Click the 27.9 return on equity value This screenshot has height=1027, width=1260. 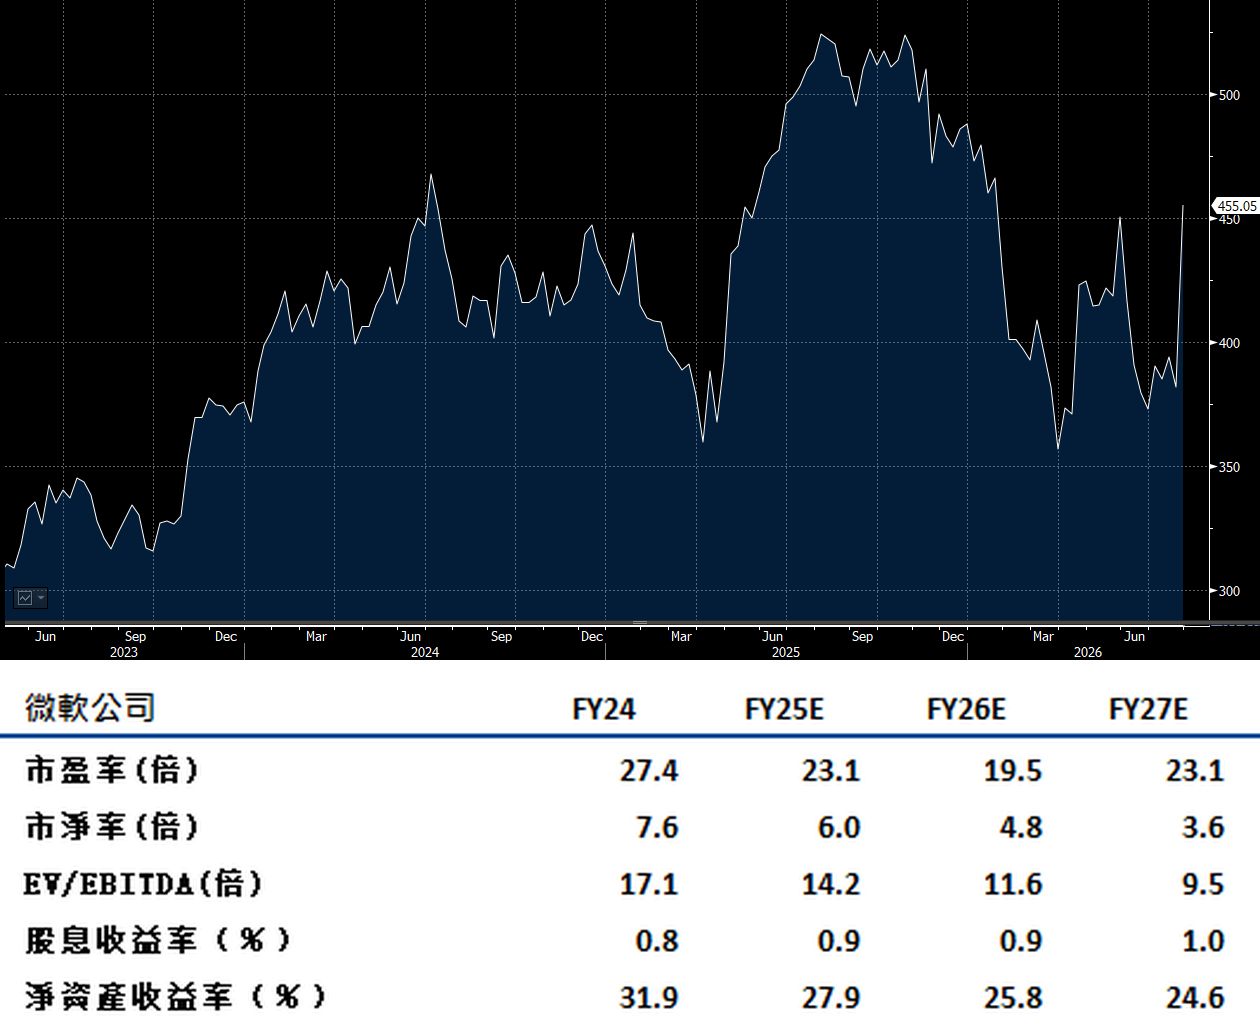pyautogui.click(x=831, y=998)
